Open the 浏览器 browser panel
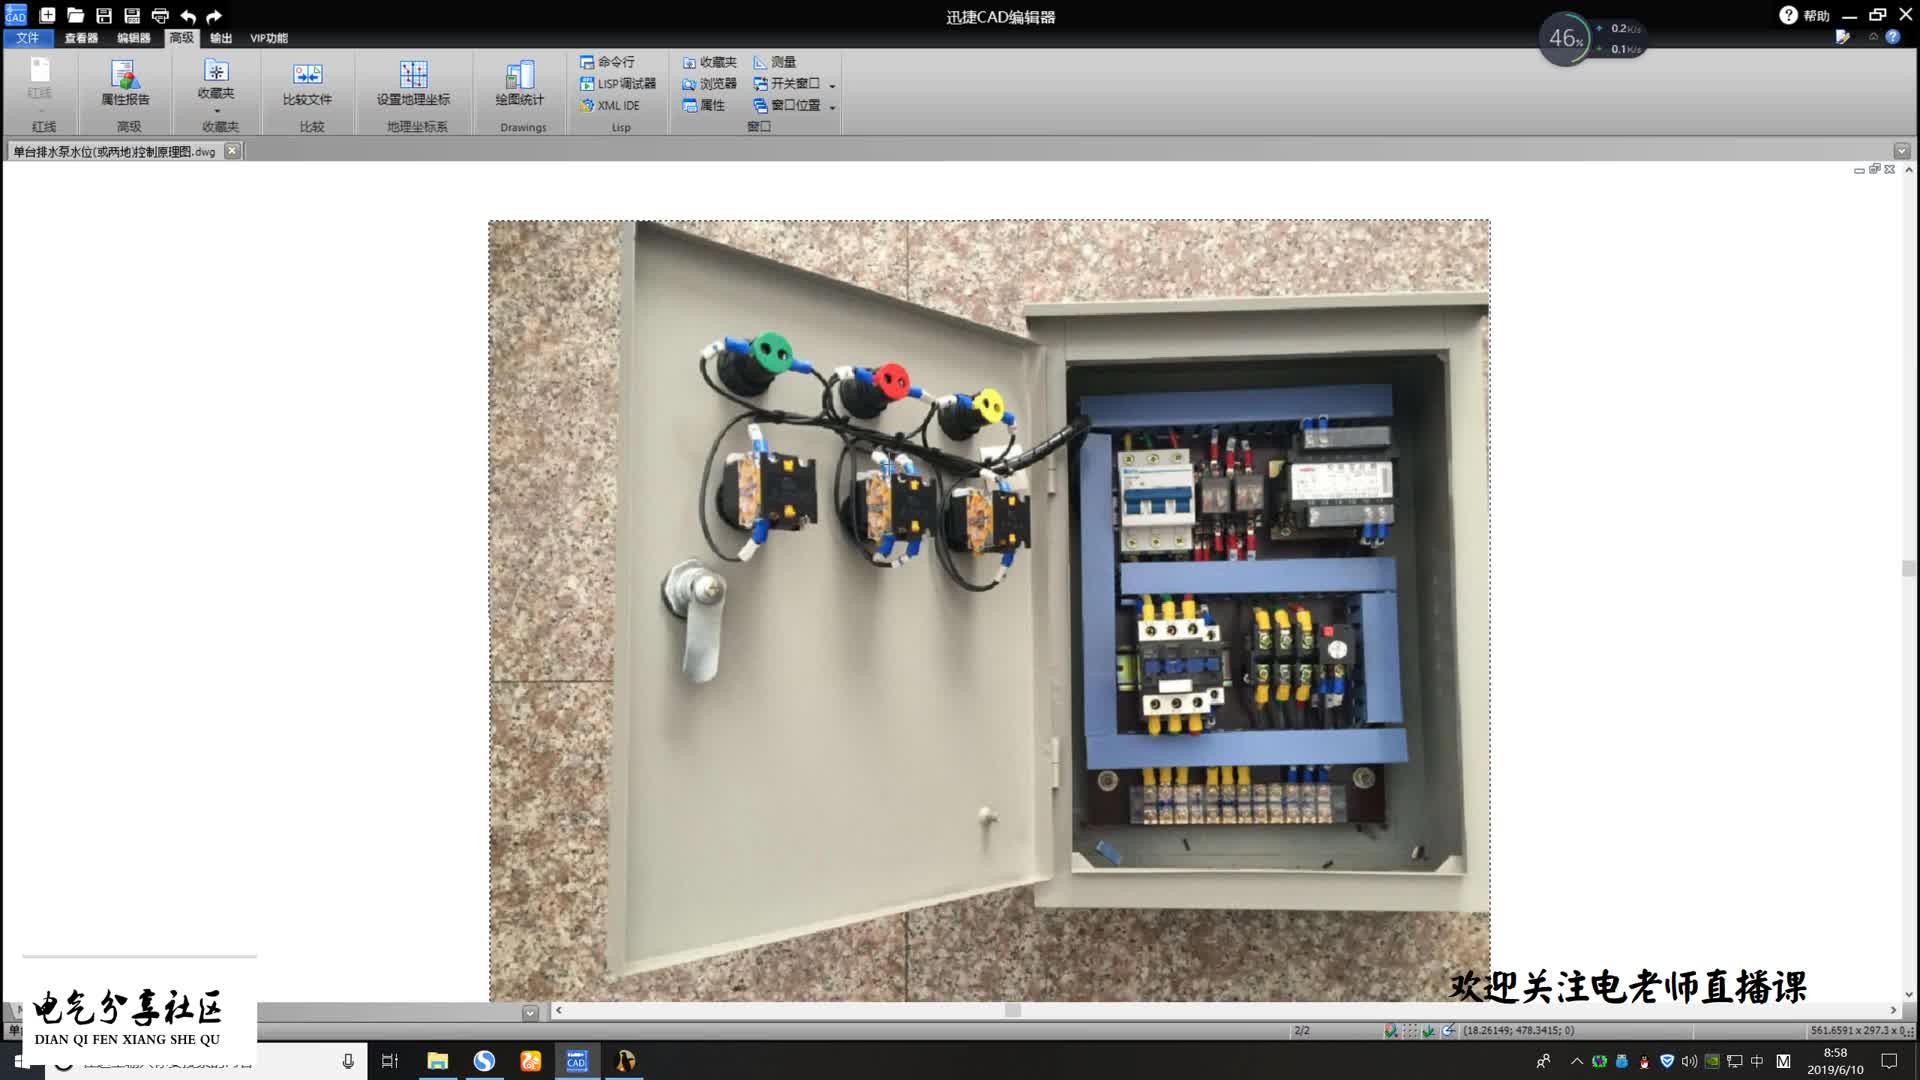1920x1080 pixels. tap(709, 84)
